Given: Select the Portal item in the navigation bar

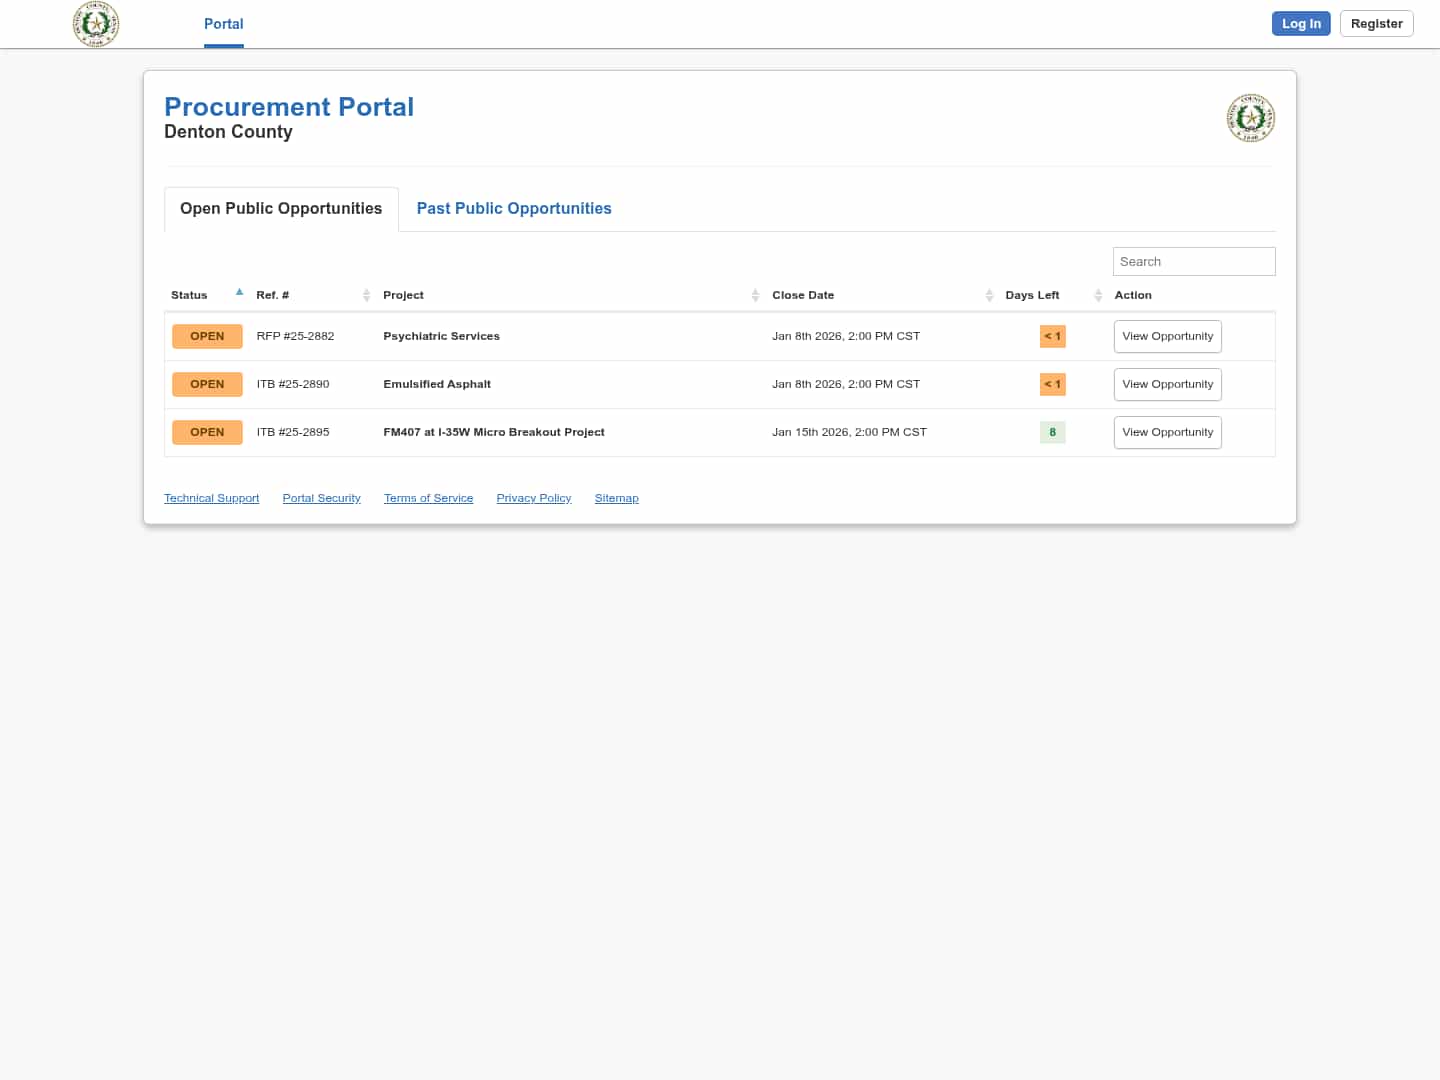Looking at the screenshot, I should tap(223, 23).
